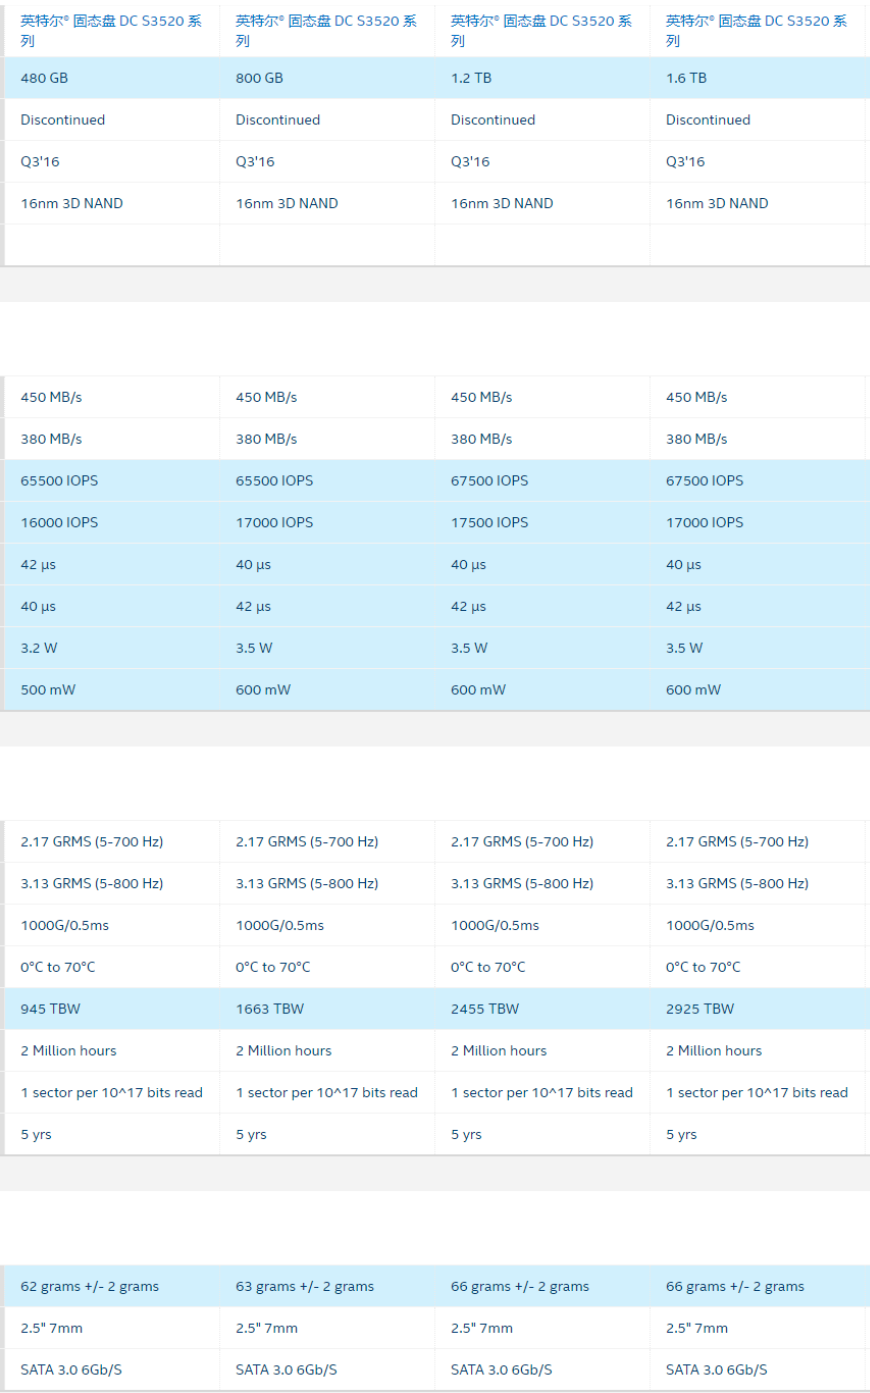Viewport: 870px width, 1393px height.
Task: Click 16nm 3D NAND in the 1.6 TB column
Action: click(717, 203)
